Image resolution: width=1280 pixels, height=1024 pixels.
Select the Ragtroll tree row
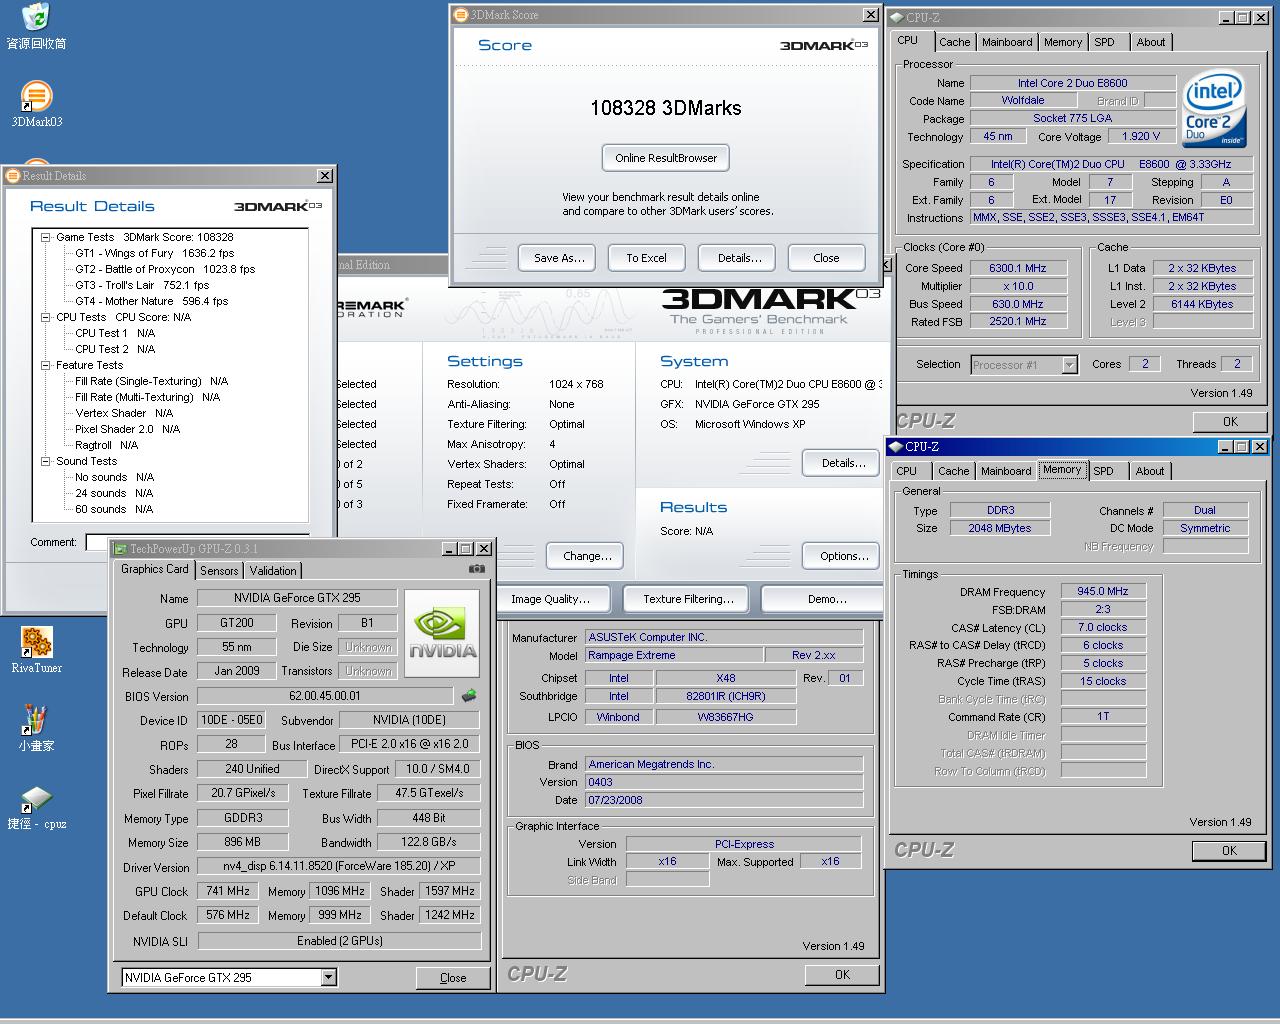click(x=106, y=445)
